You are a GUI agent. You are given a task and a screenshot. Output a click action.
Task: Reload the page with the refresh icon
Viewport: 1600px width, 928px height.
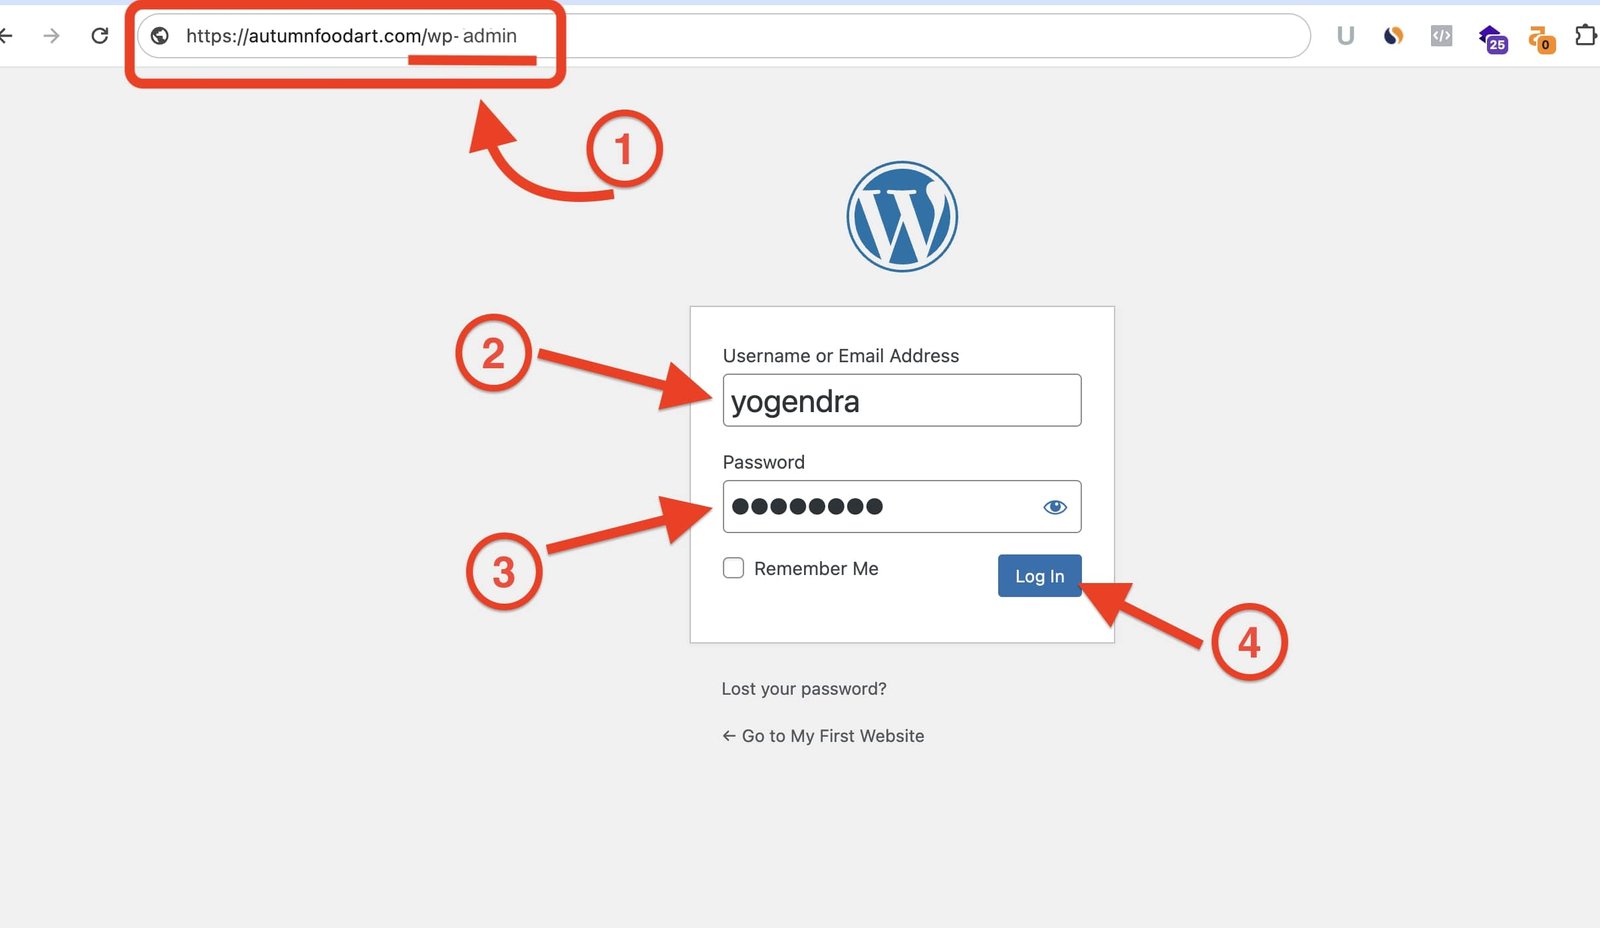point(99,36)
